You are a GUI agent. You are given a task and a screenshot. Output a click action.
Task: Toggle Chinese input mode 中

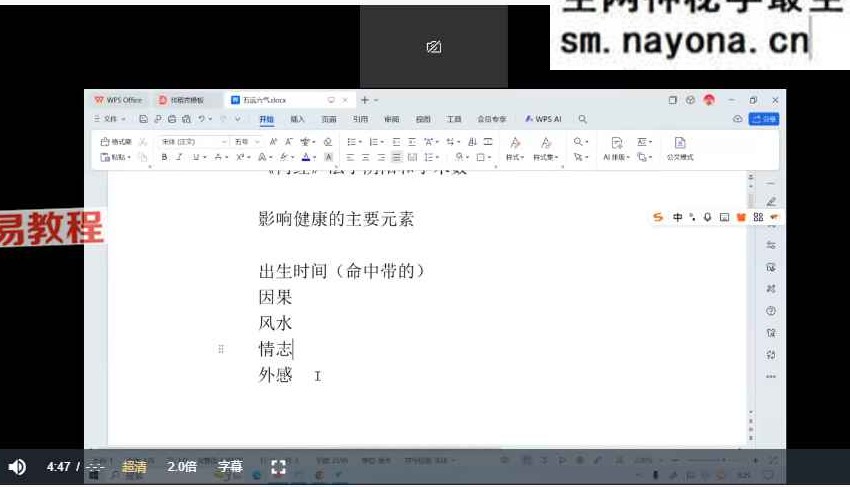click(x=678, y=217)
